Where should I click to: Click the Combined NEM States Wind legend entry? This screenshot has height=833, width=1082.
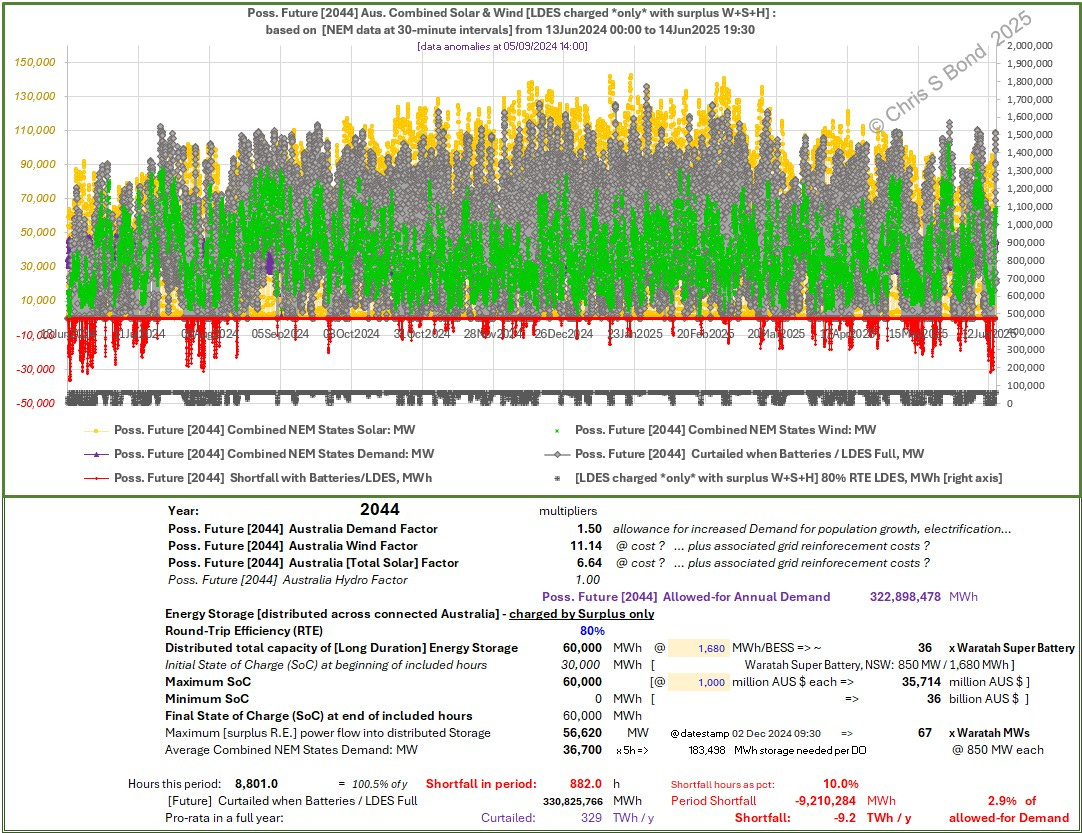point(714,430)
